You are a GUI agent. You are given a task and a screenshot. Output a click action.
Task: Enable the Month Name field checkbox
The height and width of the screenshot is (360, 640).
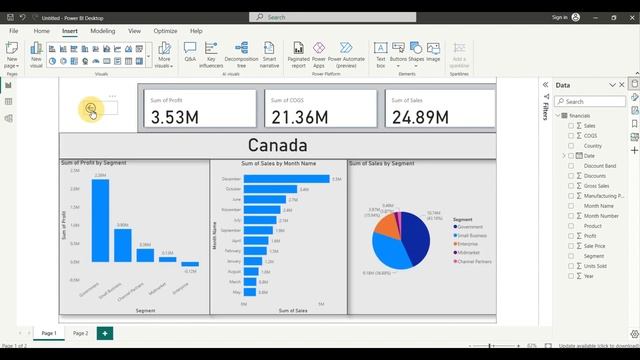571,206
